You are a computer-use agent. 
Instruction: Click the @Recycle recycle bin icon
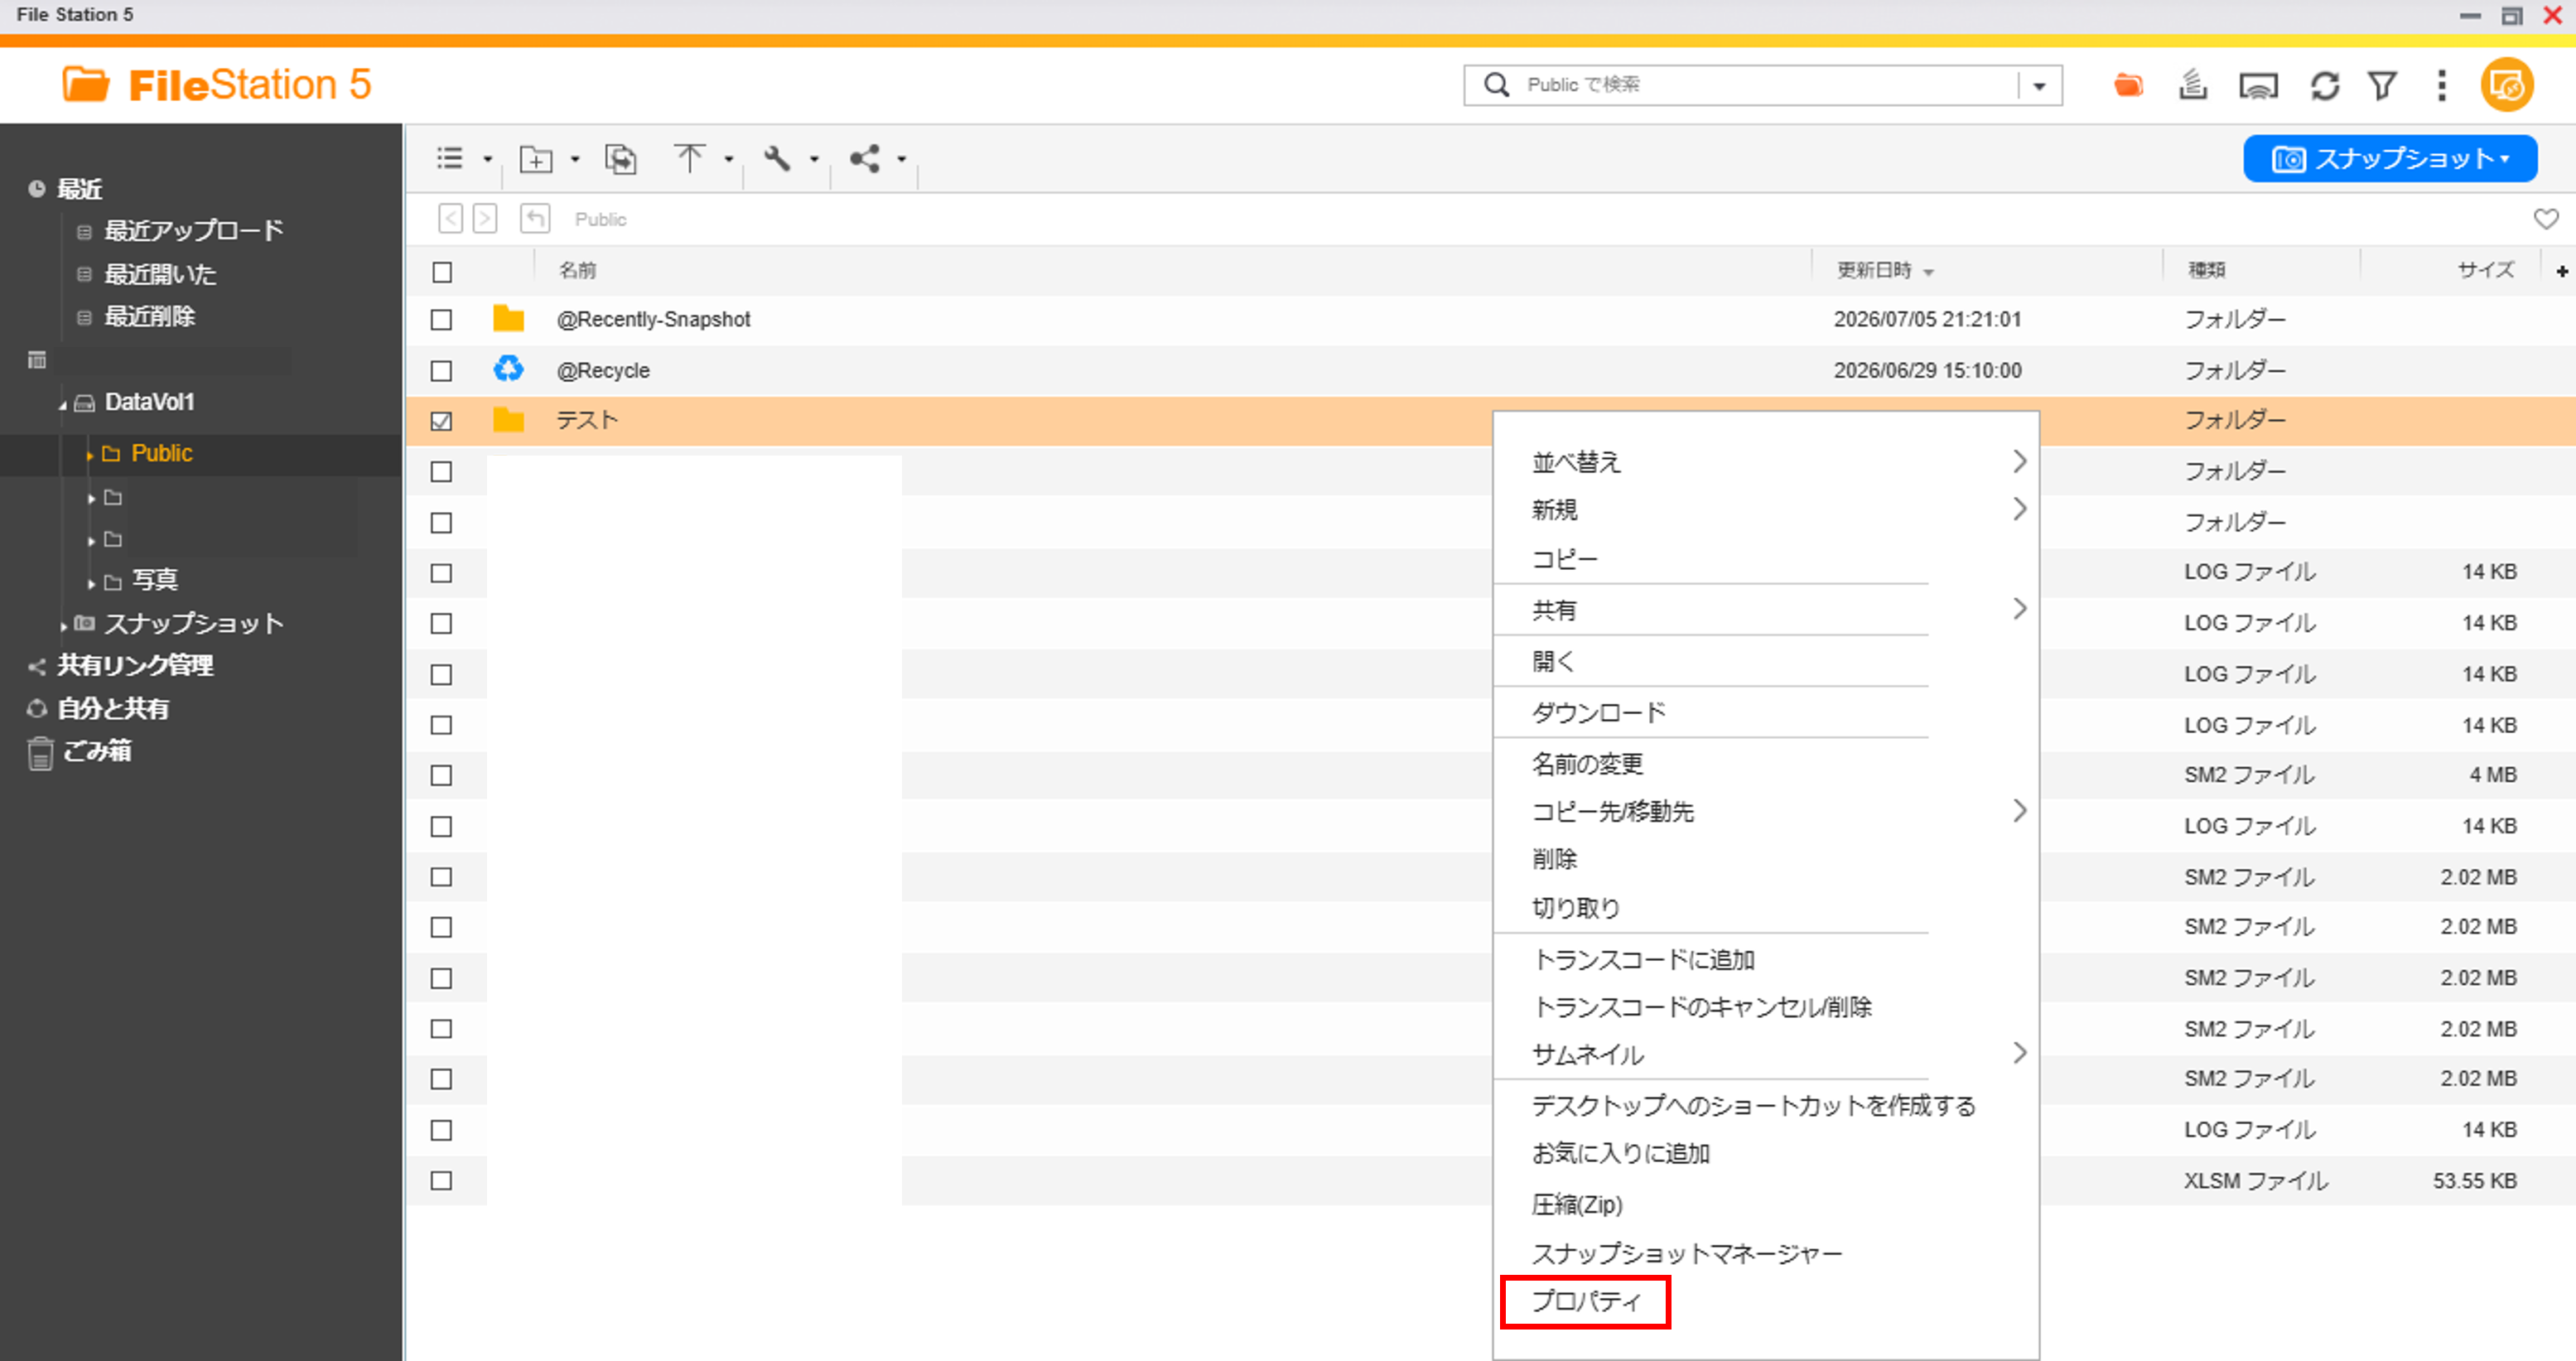pos(508,369)
